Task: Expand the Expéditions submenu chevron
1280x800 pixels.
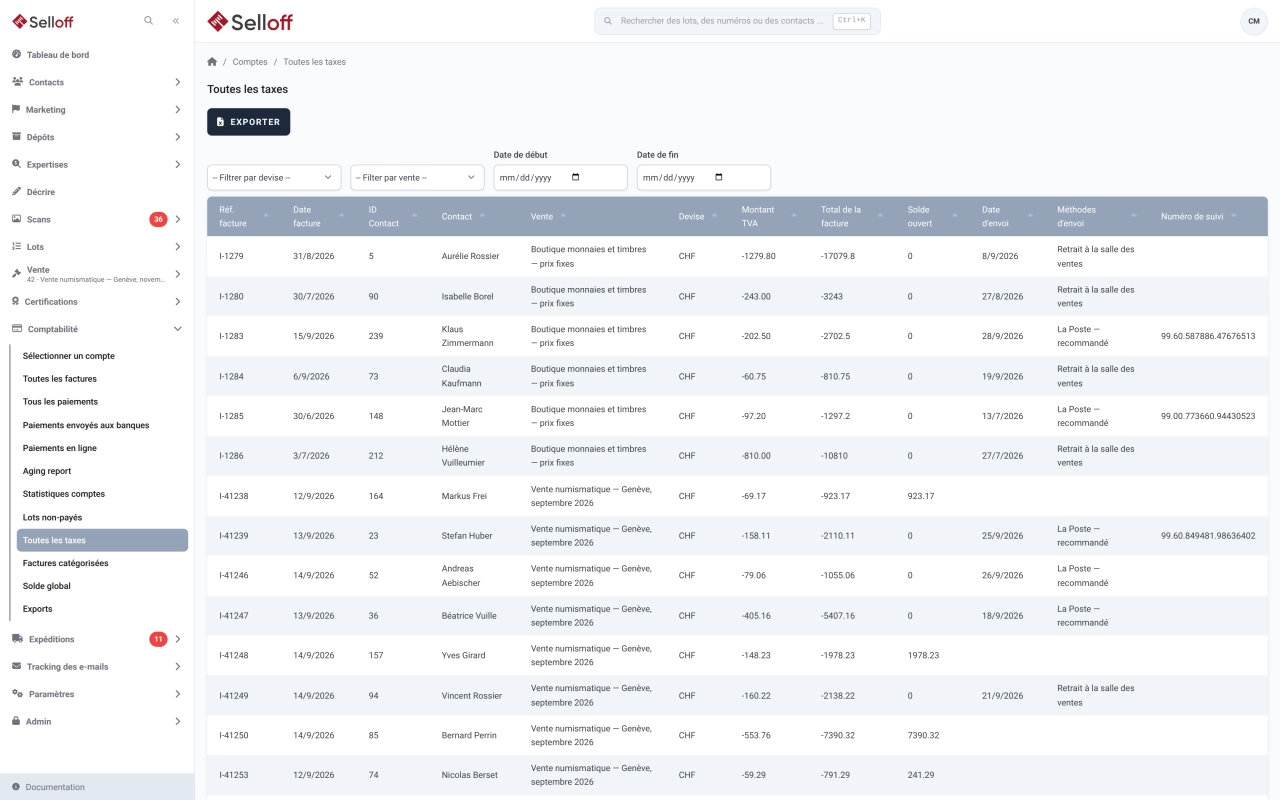Action: pyautogui.click(x=177, y=639)
